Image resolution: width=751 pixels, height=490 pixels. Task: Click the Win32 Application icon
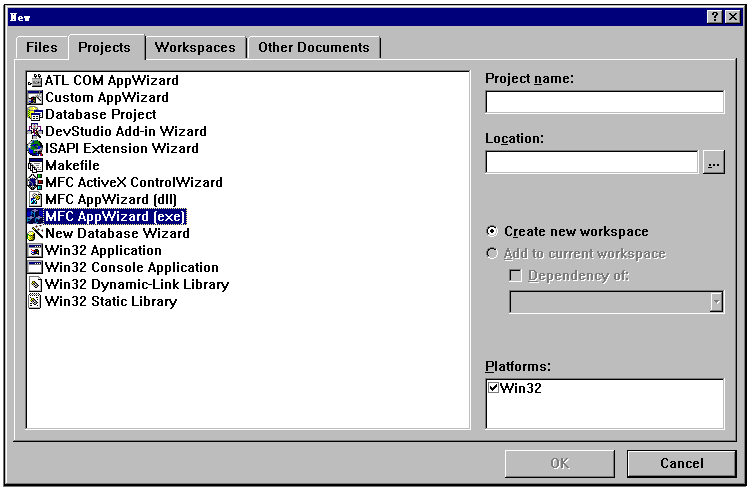pos(35,251)
